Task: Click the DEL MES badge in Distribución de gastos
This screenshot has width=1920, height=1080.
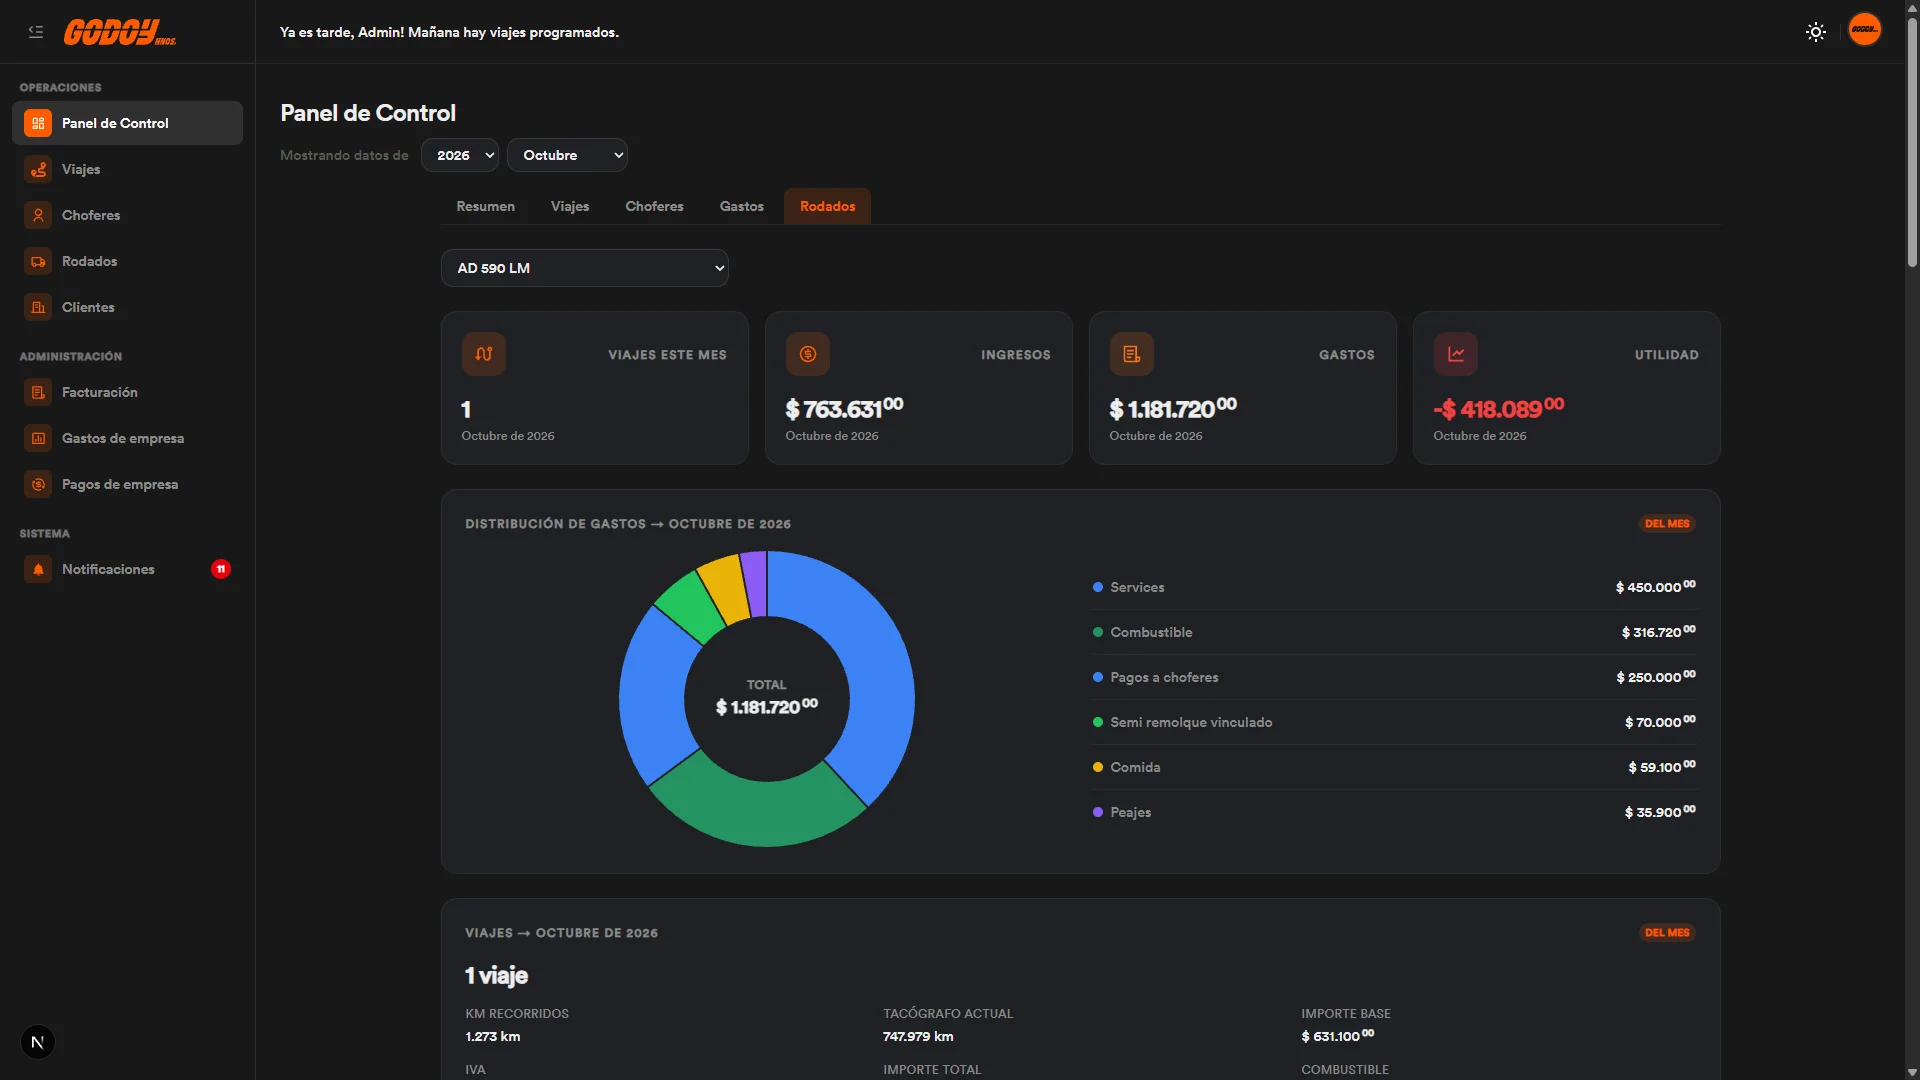Action: tap(1667, 524)
